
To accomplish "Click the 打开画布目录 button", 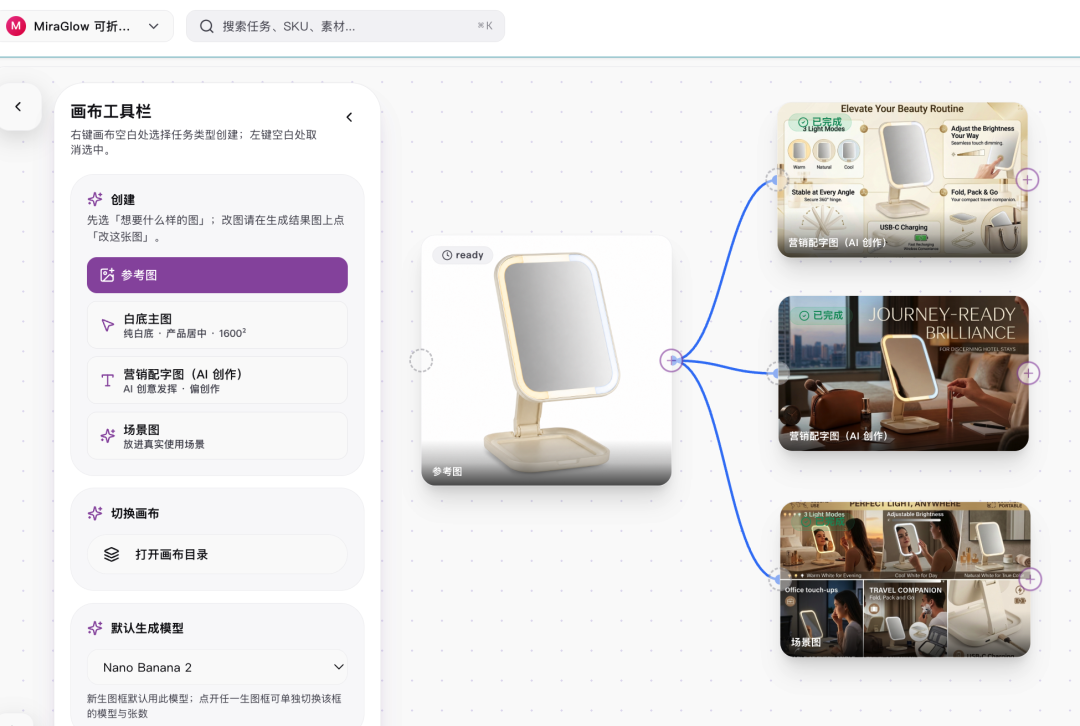I will pos(217,554).
